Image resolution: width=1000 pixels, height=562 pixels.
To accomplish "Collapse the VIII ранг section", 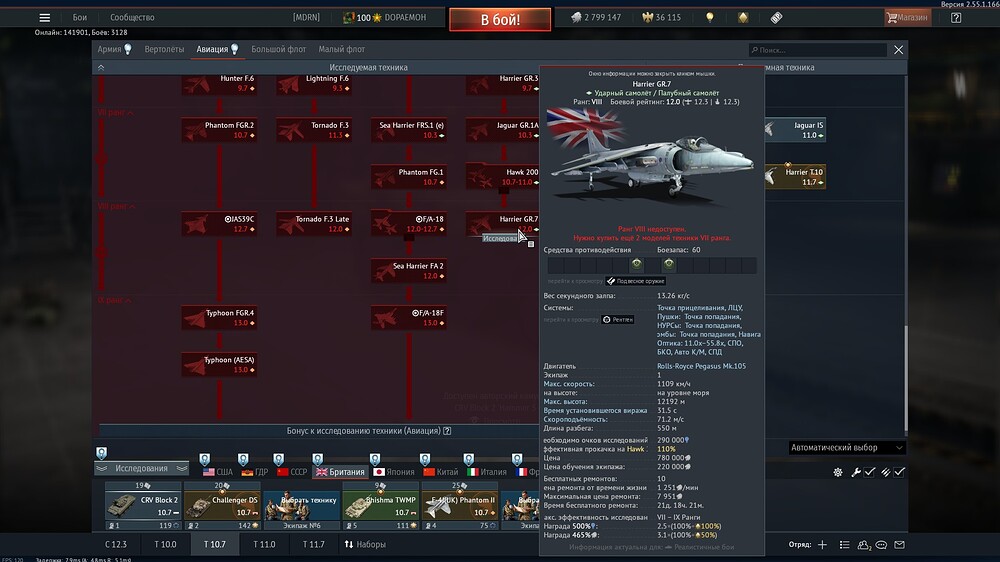I will (x=116, y=206).
